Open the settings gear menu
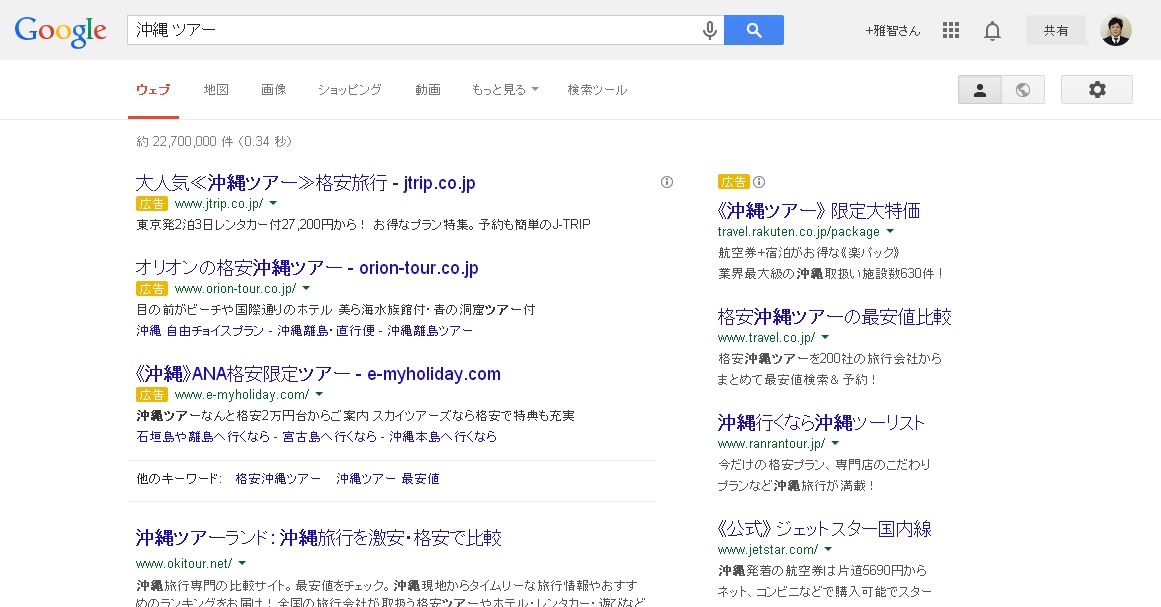 (1097, 90)
